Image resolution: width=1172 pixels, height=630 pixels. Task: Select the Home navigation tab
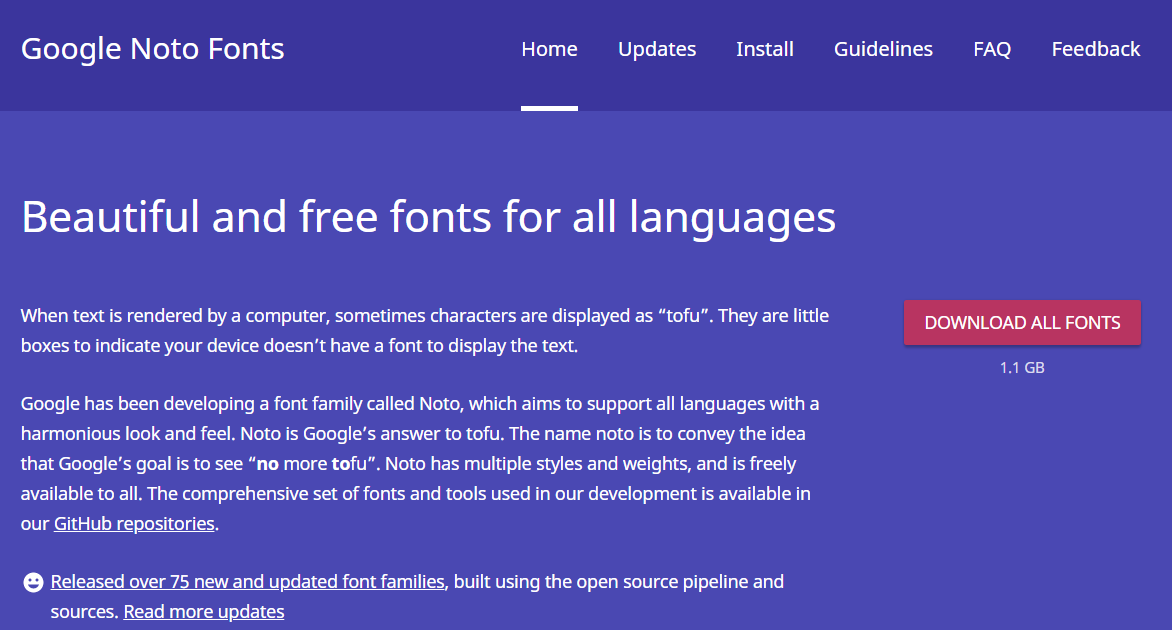549,49
